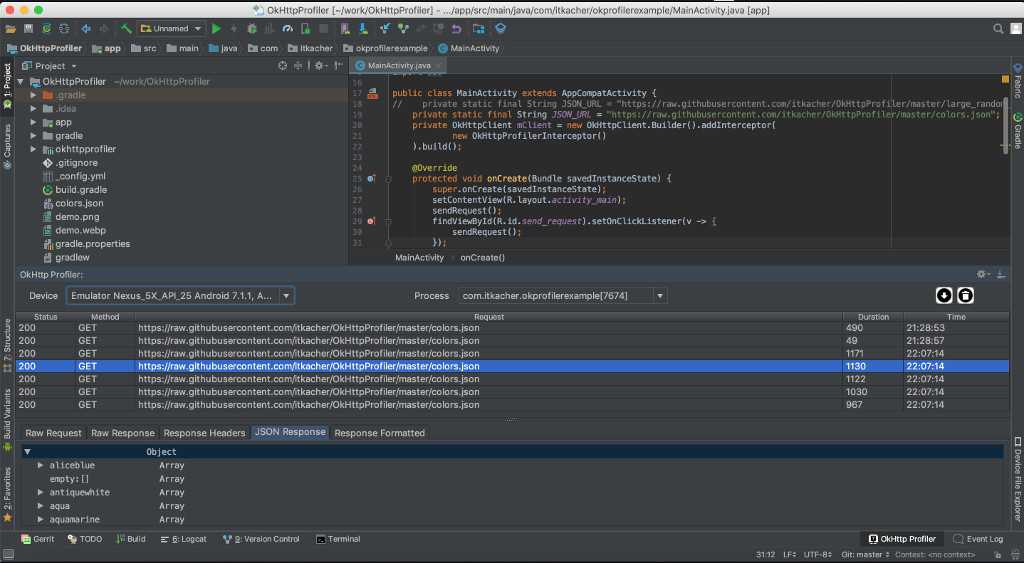1024x563 pixels.
Task: Click the Save All toolbar icon
Action: click(x=28, y=29)
